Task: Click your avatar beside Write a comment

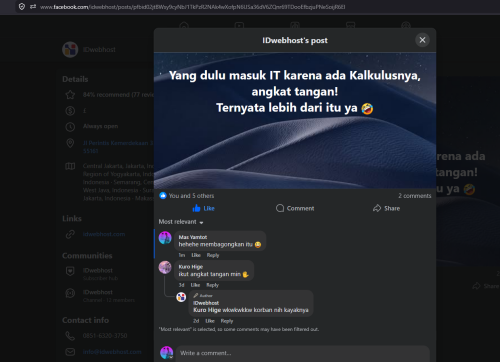Action: point(166,353)
